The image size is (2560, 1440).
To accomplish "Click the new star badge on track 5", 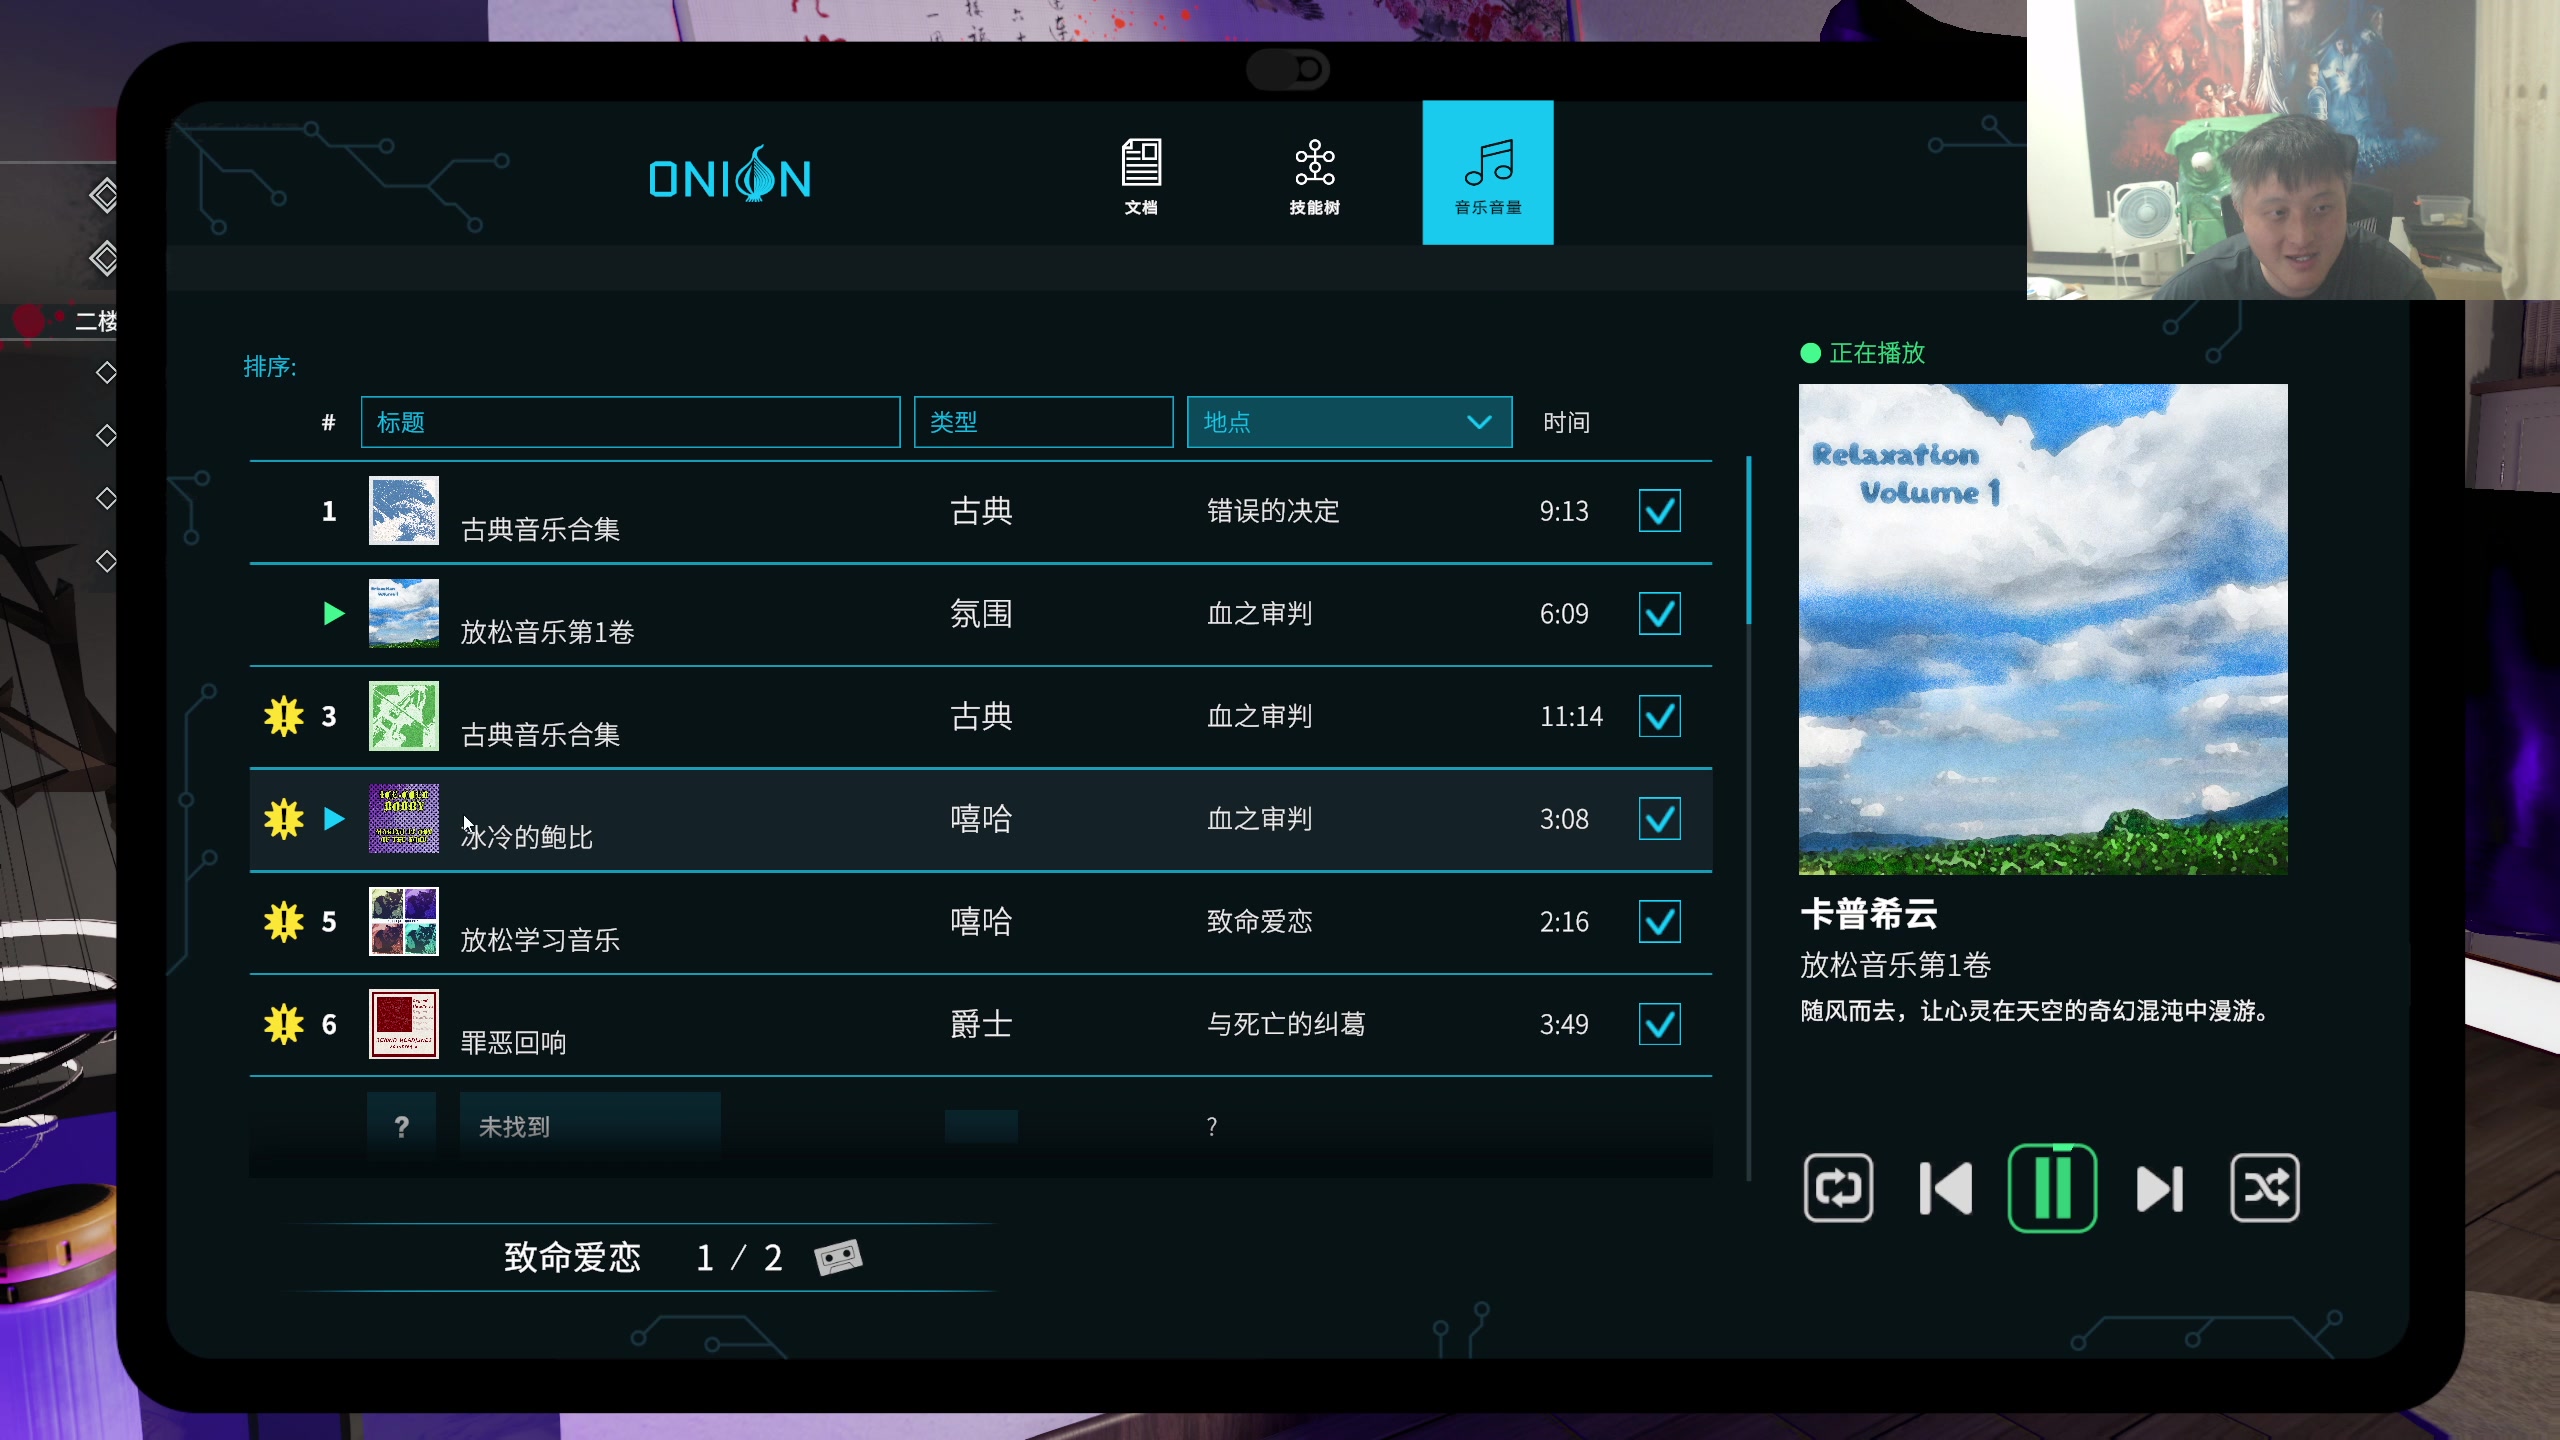I will pos(284,921).
